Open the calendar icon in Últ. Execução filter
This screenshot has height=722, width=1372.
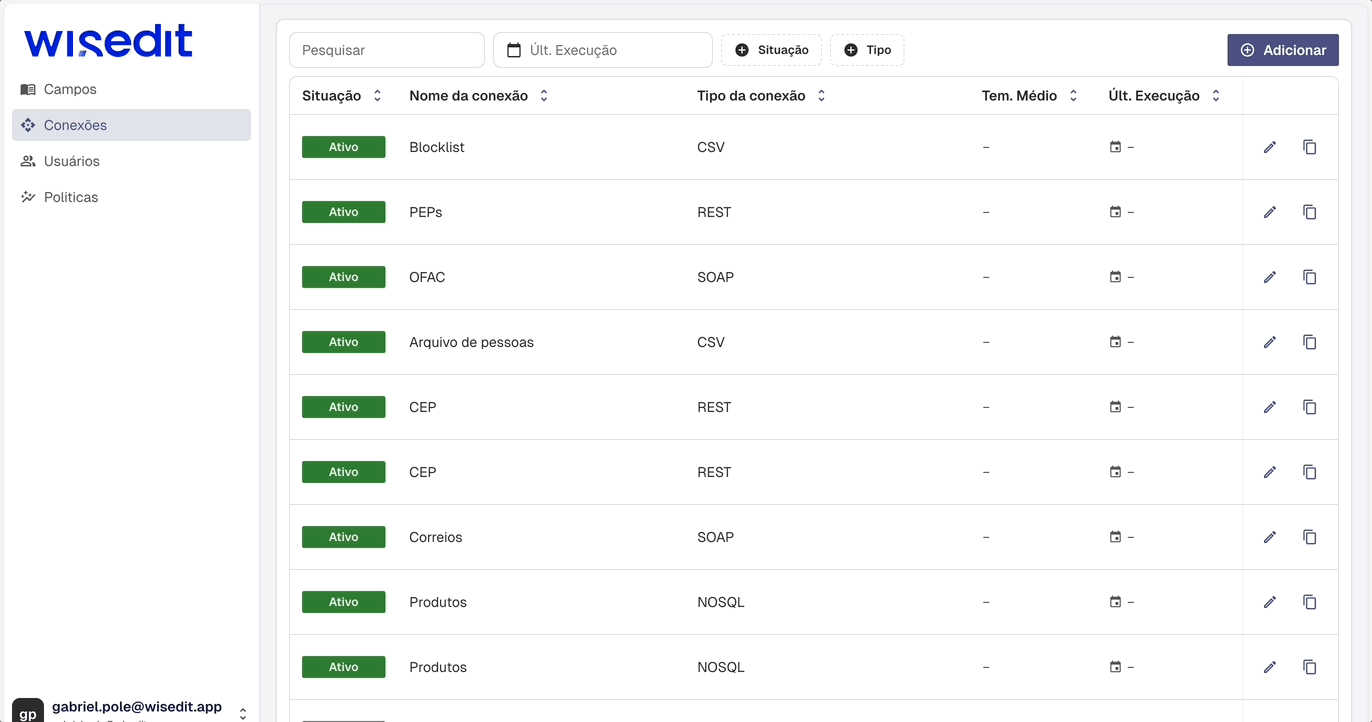[515, 49]
